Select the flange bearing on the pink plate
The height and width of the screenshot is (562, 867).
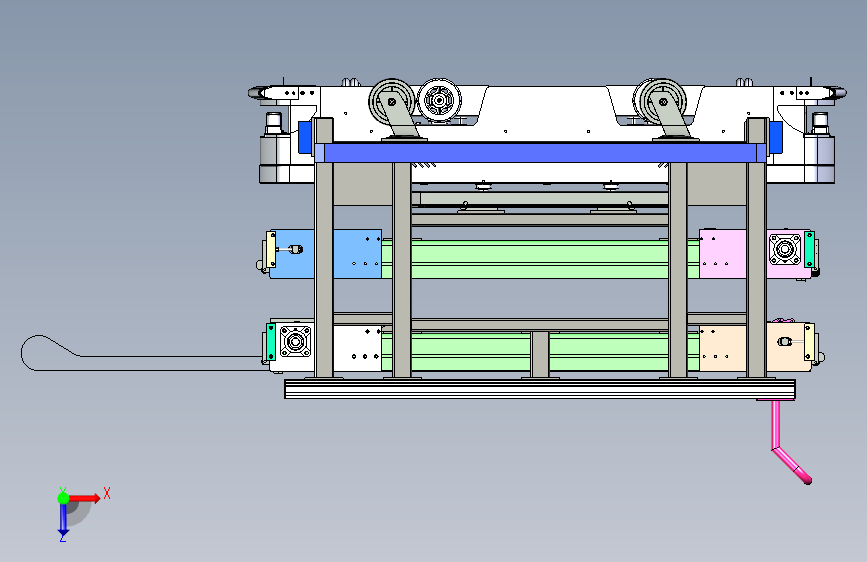tap(784, 249)
